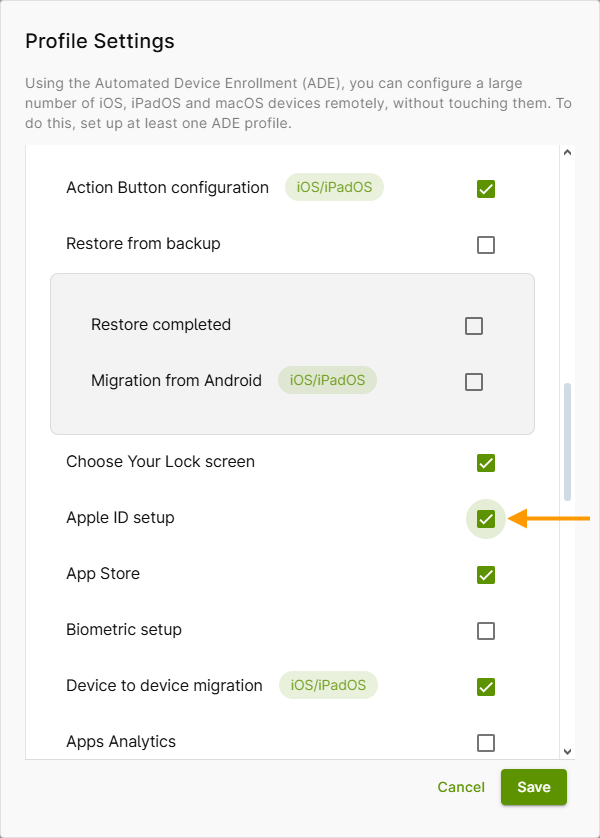Check the Restore completed option
This screenshot has height=838, width=600.
click(x=473, y=324)
